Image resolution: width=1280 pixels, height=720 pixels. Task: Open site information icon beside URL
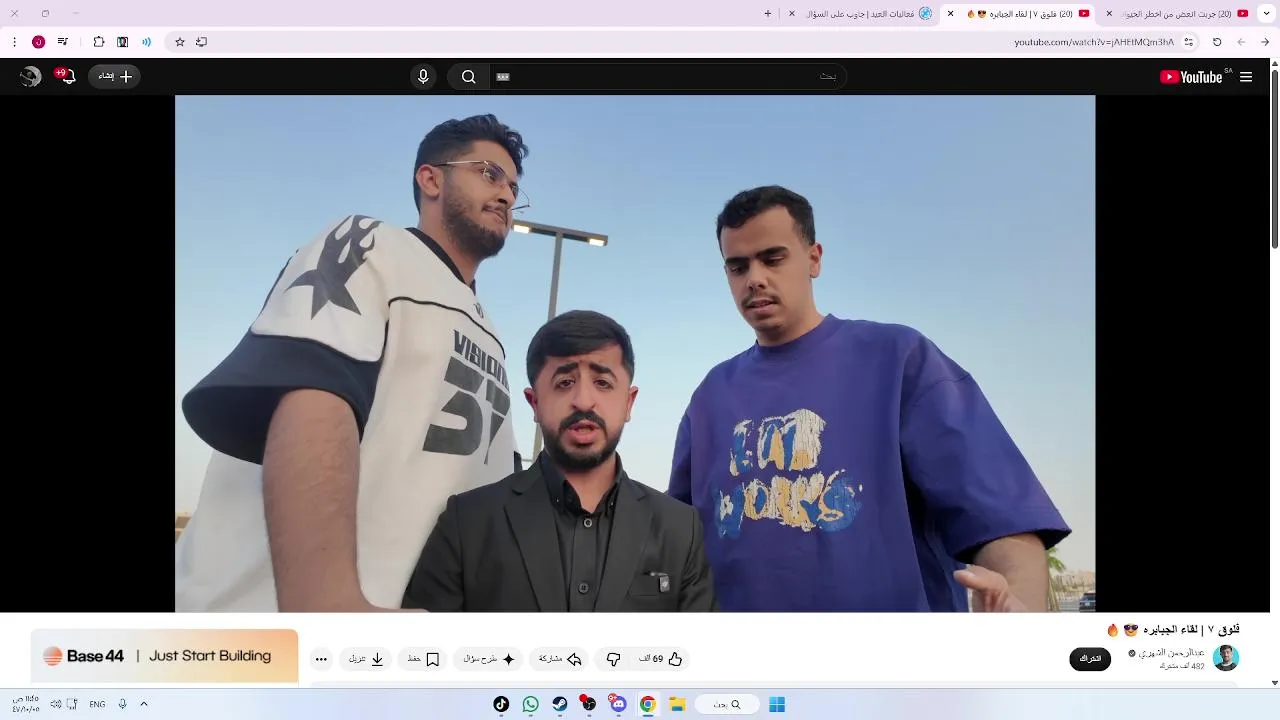pyautogui.click(x=1189, y=42)
